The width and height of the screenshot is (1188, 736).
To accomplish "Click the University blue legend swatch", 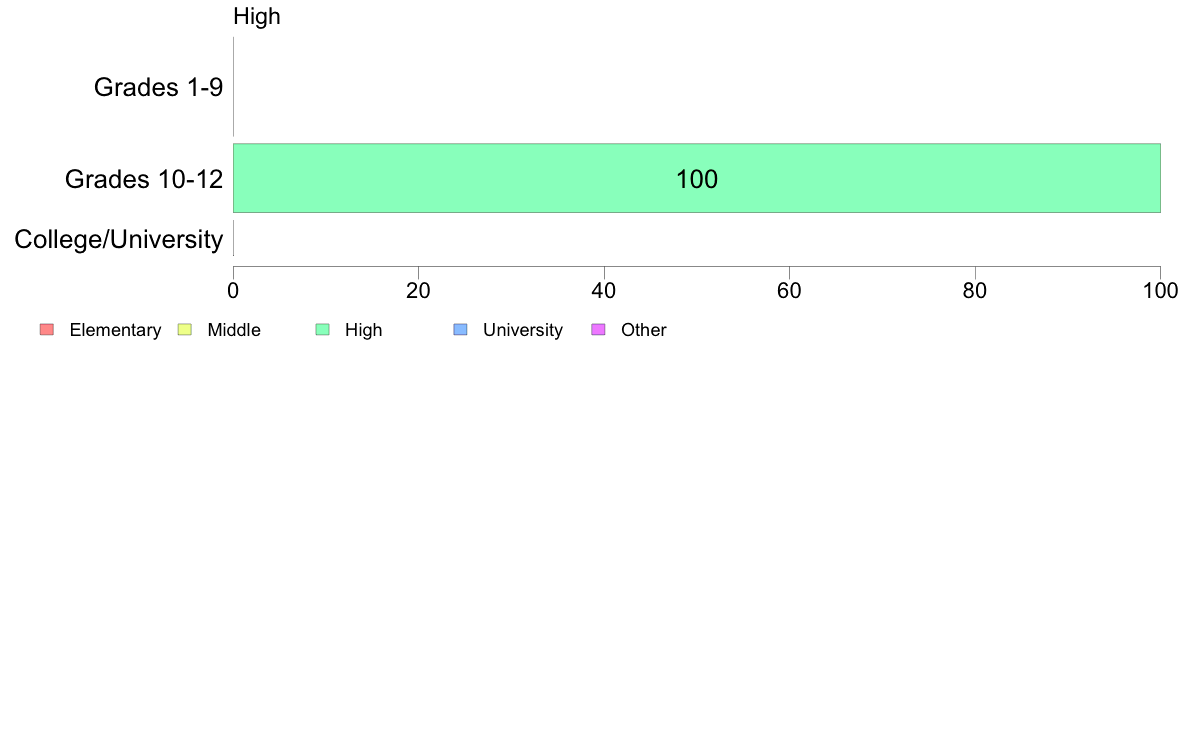I will [460, 330].
